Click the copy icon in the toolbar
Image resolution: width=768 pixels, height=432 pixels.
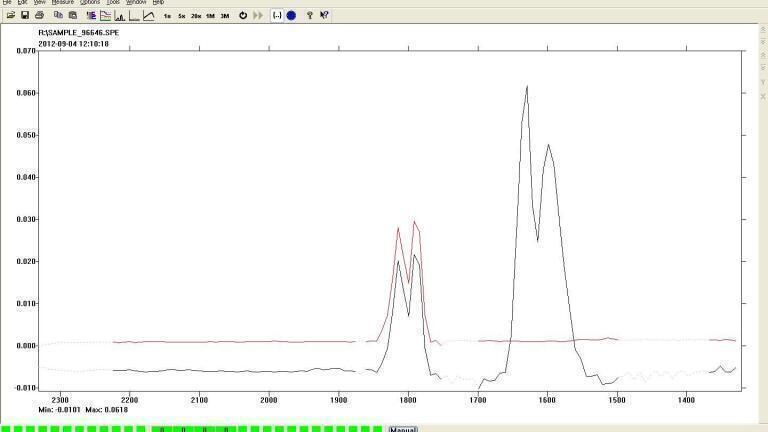pos(58,16)
